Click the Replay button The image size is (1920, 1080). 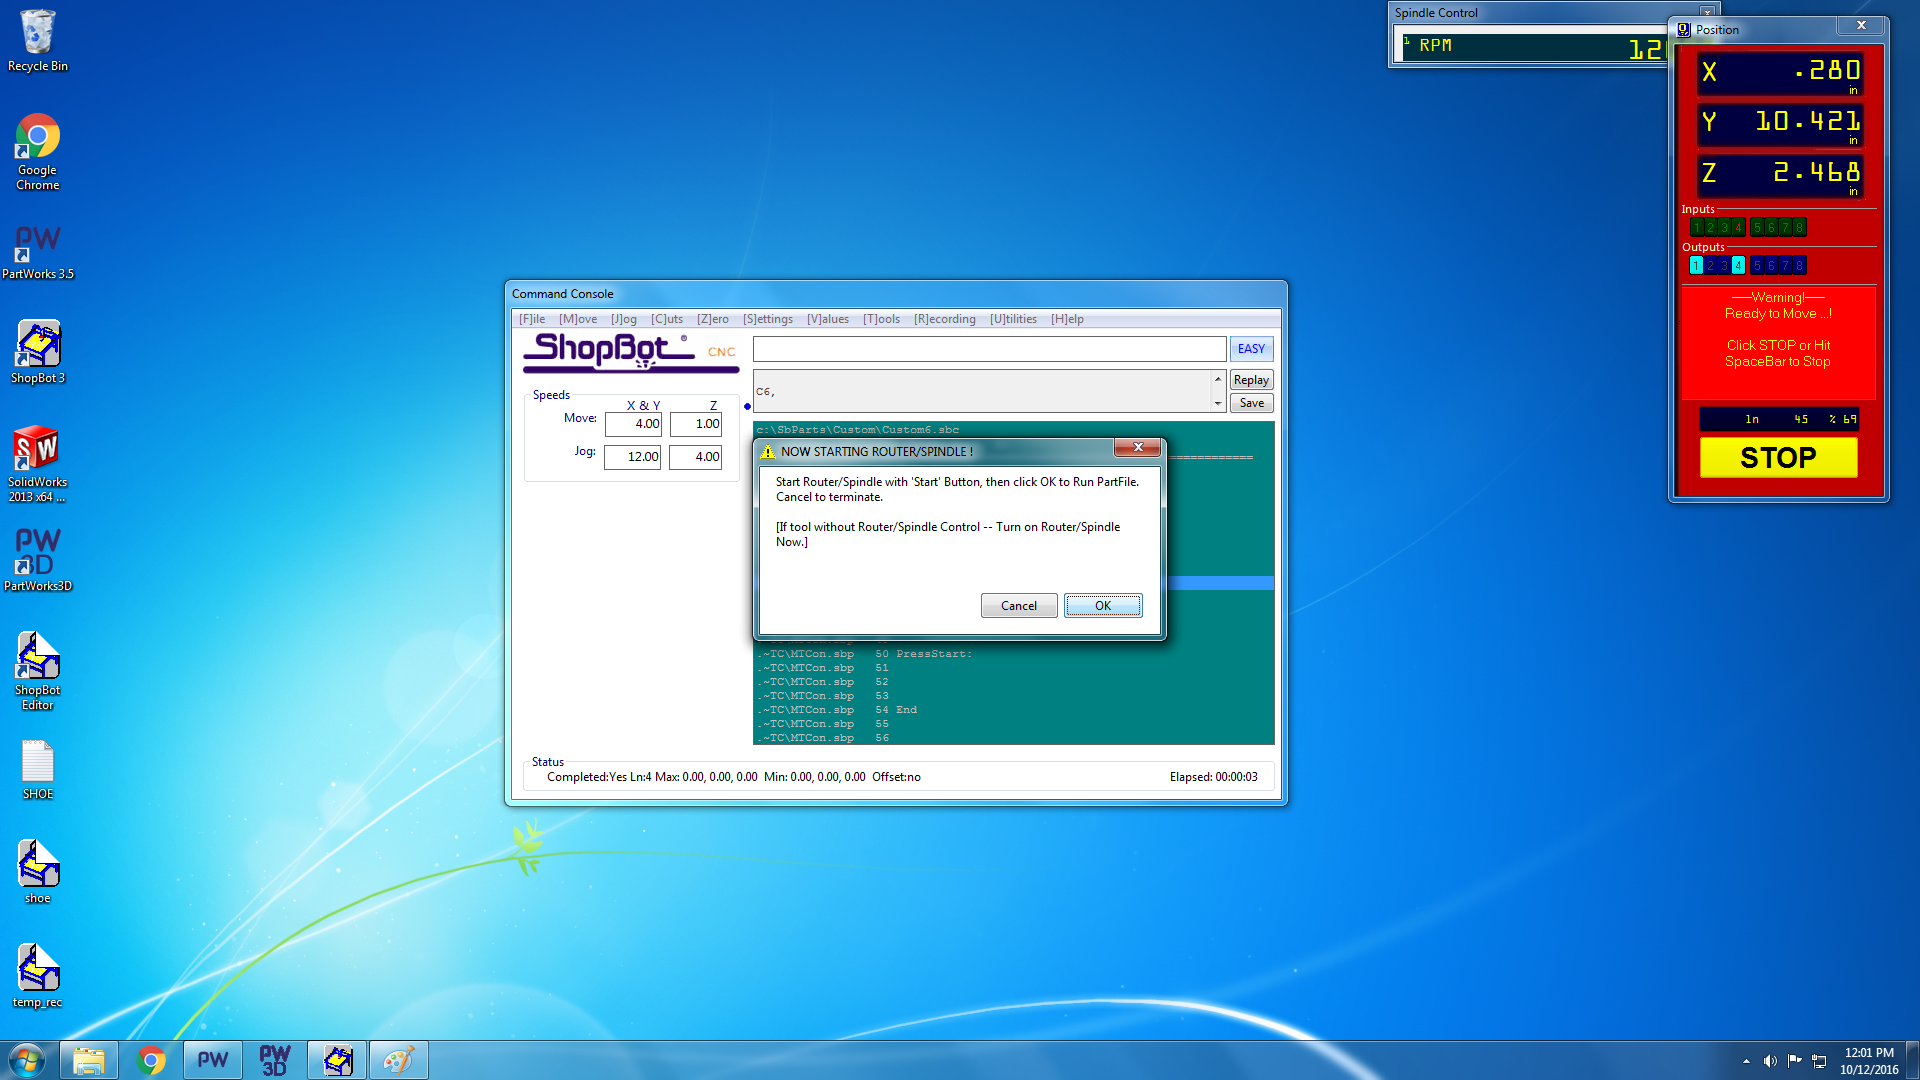(x=1251, y=380)
